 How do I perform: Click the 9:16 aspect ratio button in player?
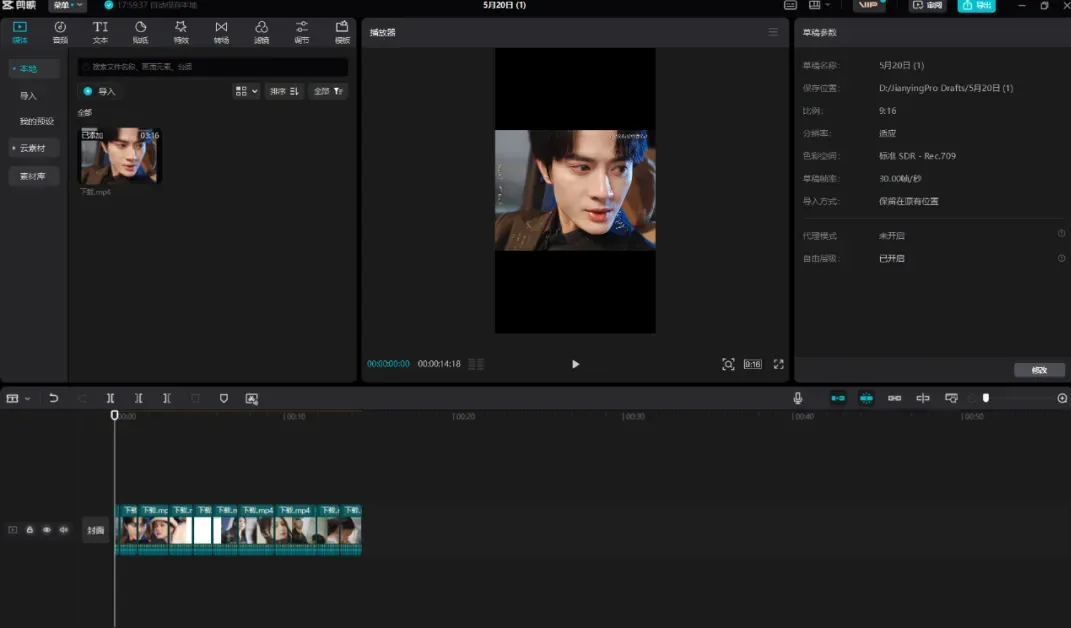point(752,364)
